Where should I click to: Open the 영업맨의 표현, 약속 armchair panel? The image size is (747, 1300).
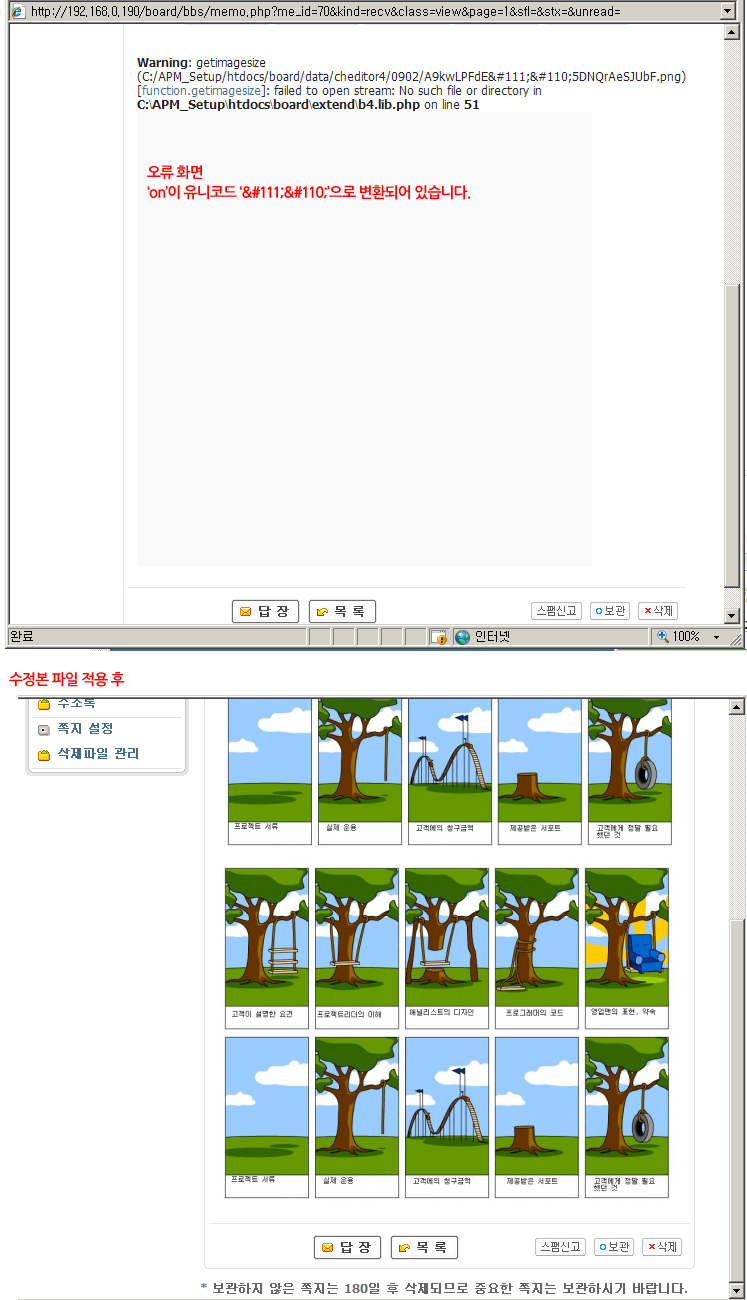point(627,947)
